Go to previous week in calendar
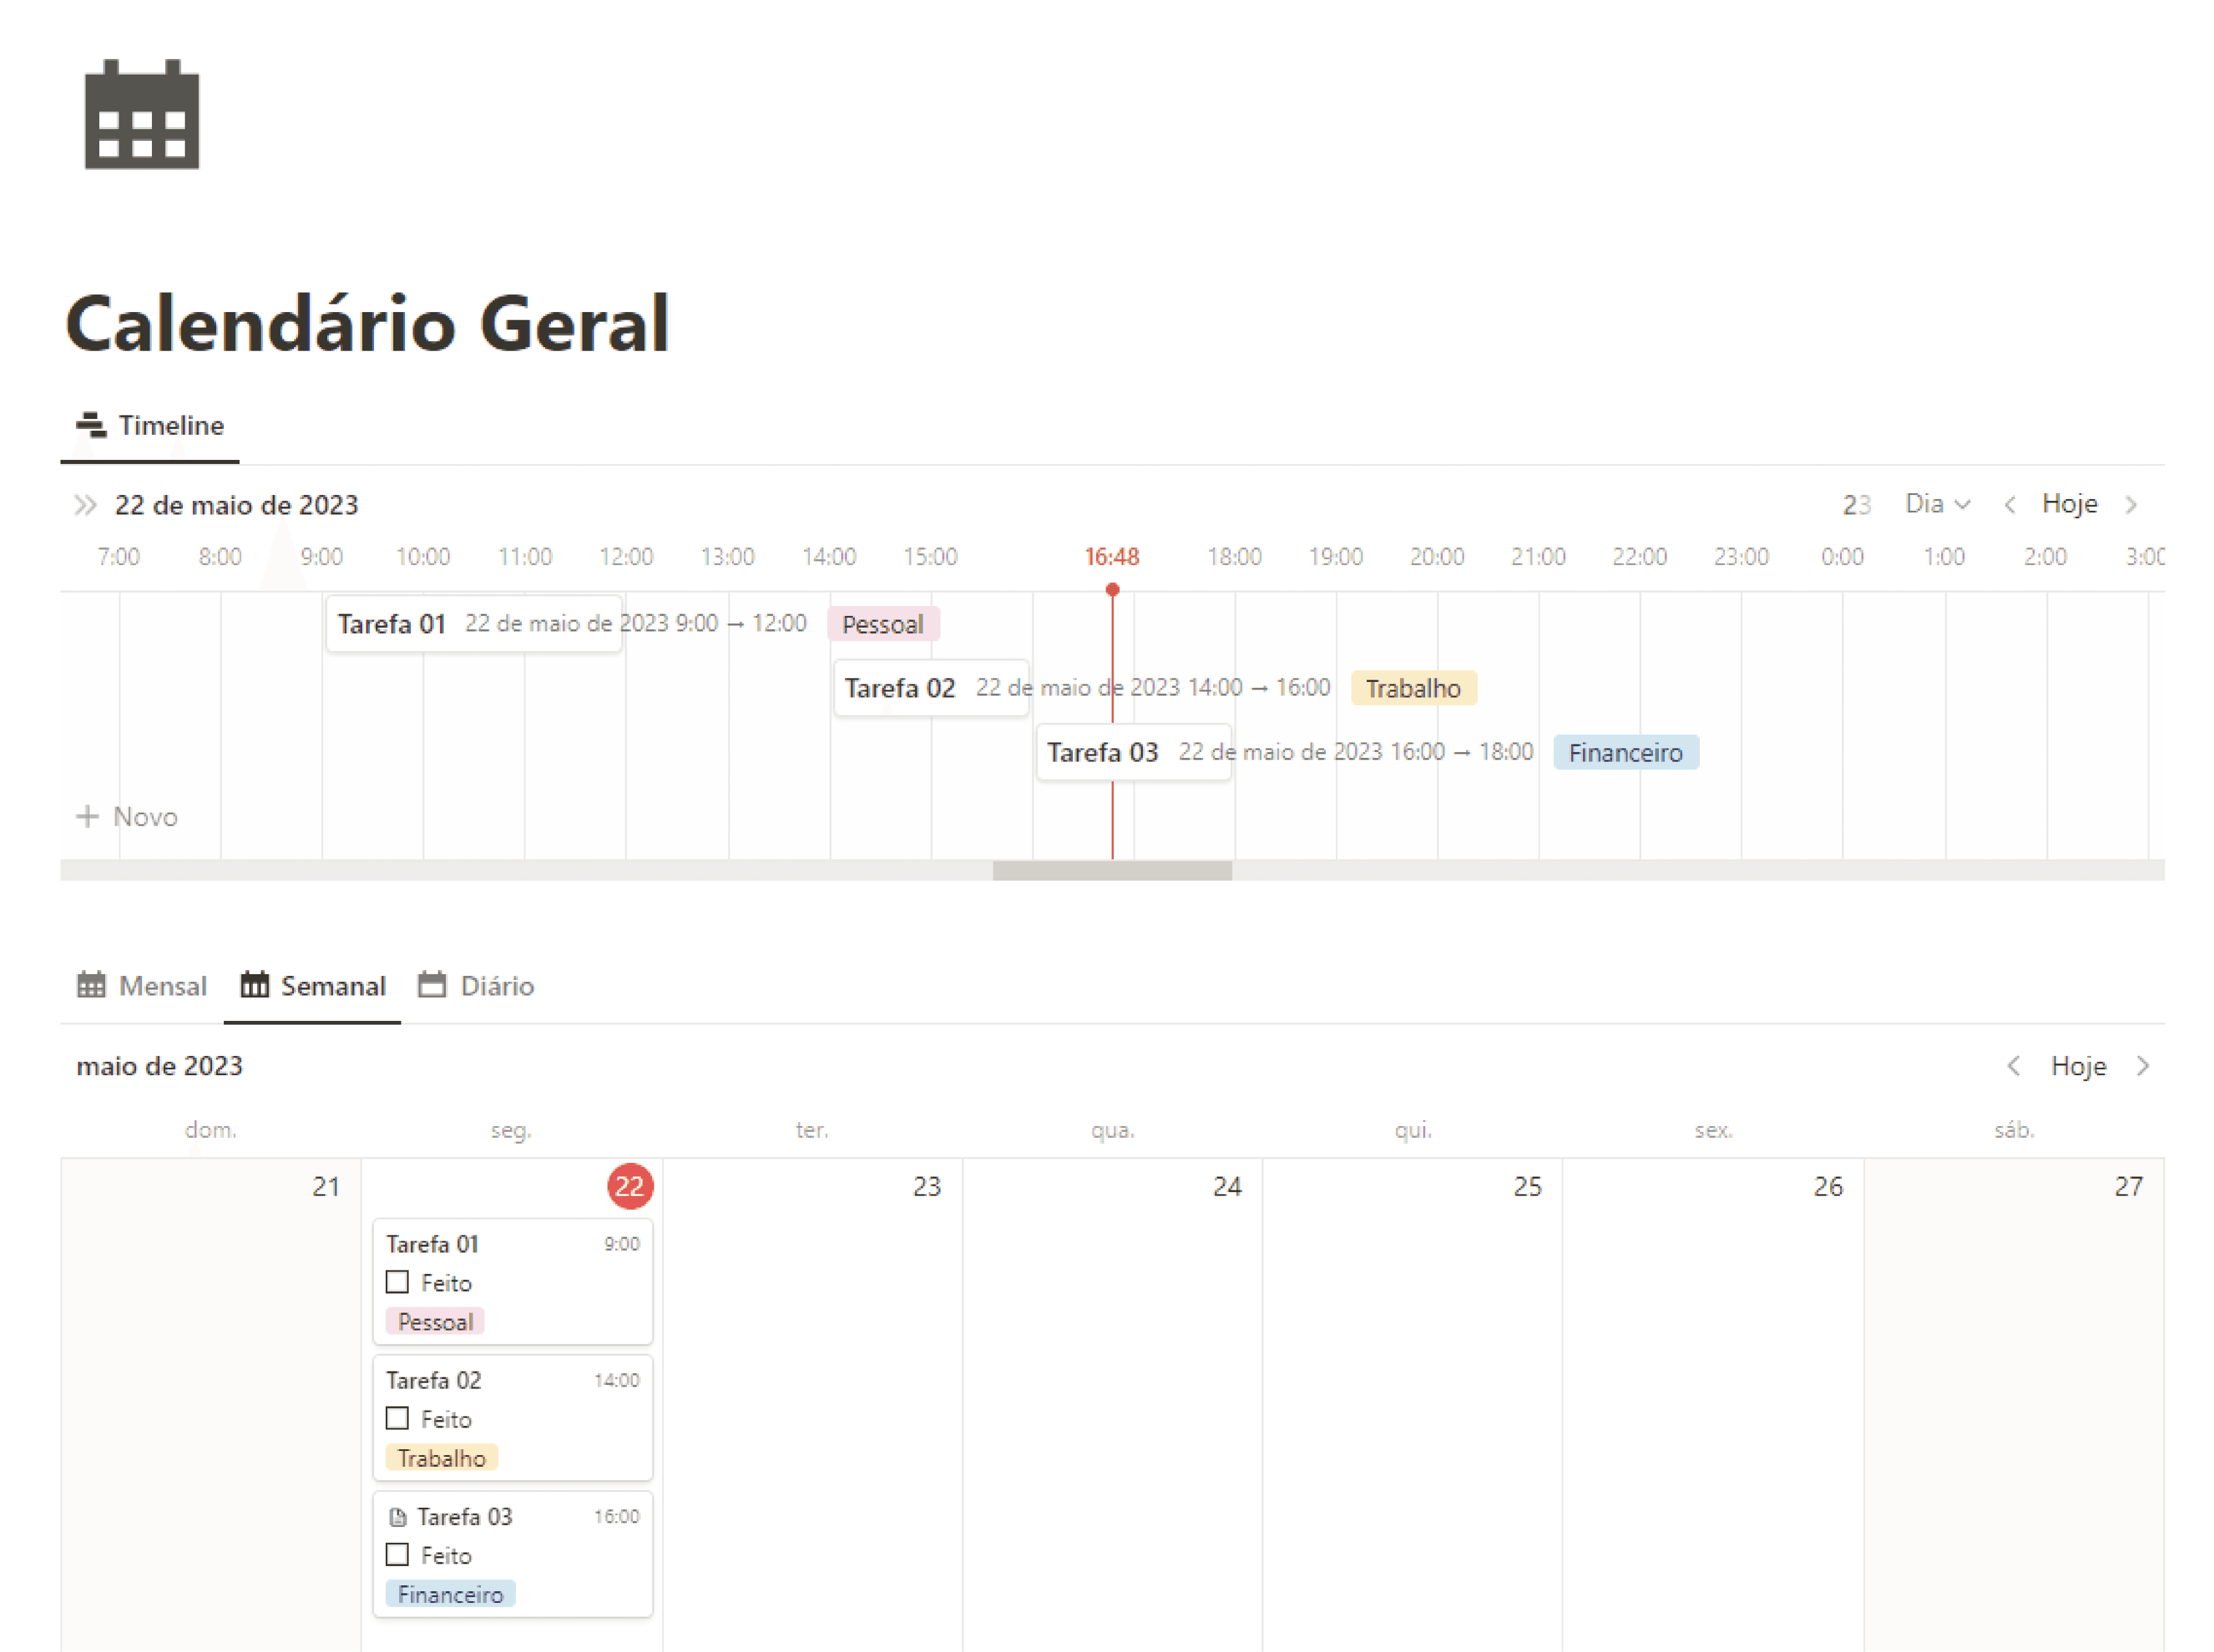 coord(2014,1066)
